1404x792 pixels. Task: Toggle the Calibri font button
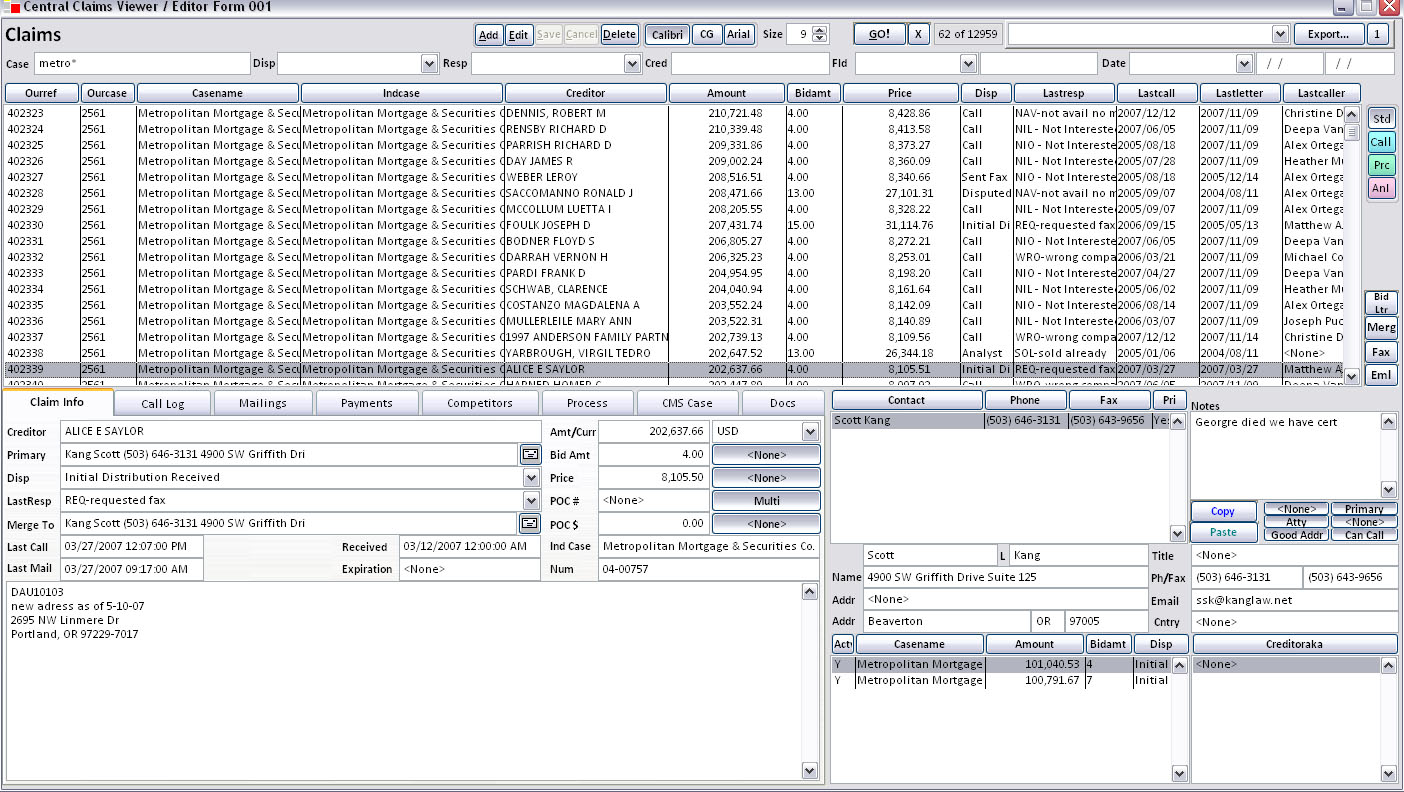pos(667,34)
